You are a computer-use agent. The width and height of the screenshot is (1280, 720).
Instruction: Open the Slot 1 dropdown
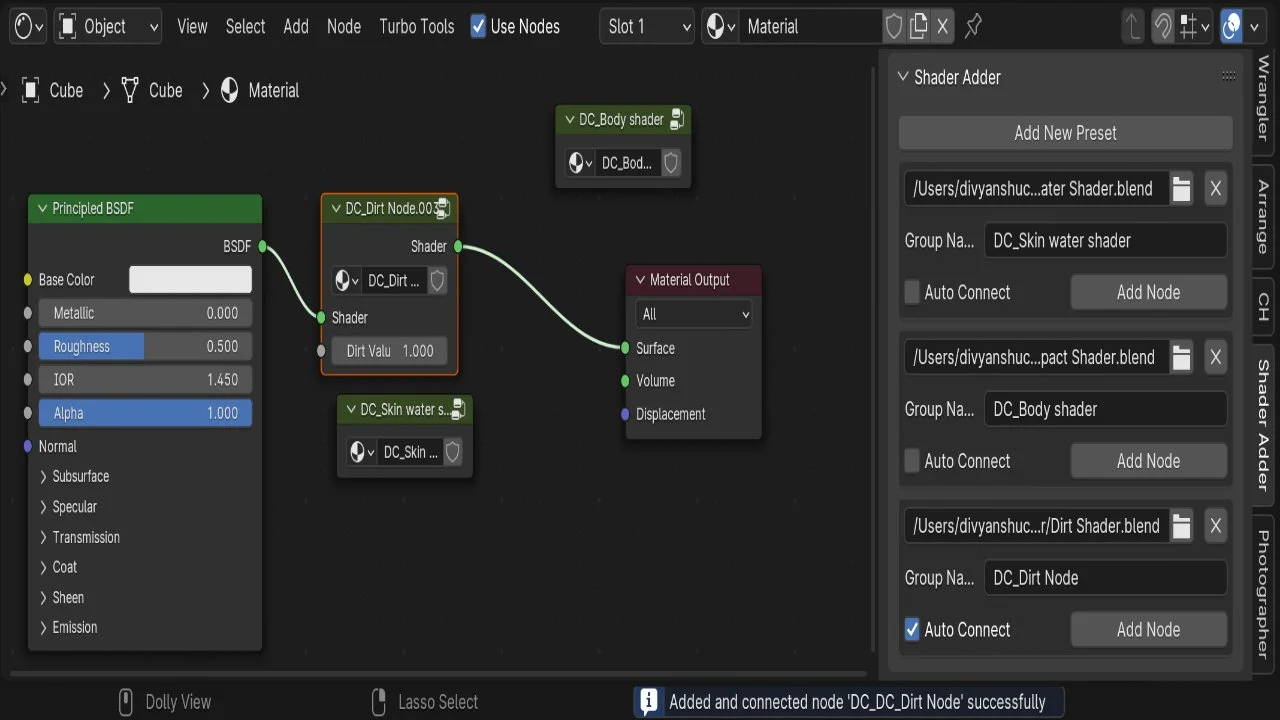[x=647, y=27]
